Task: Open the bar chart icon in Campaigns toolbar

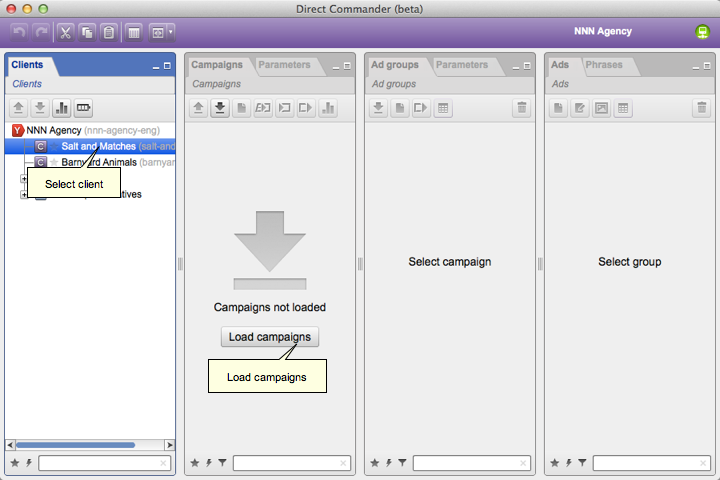Action: 328,108
